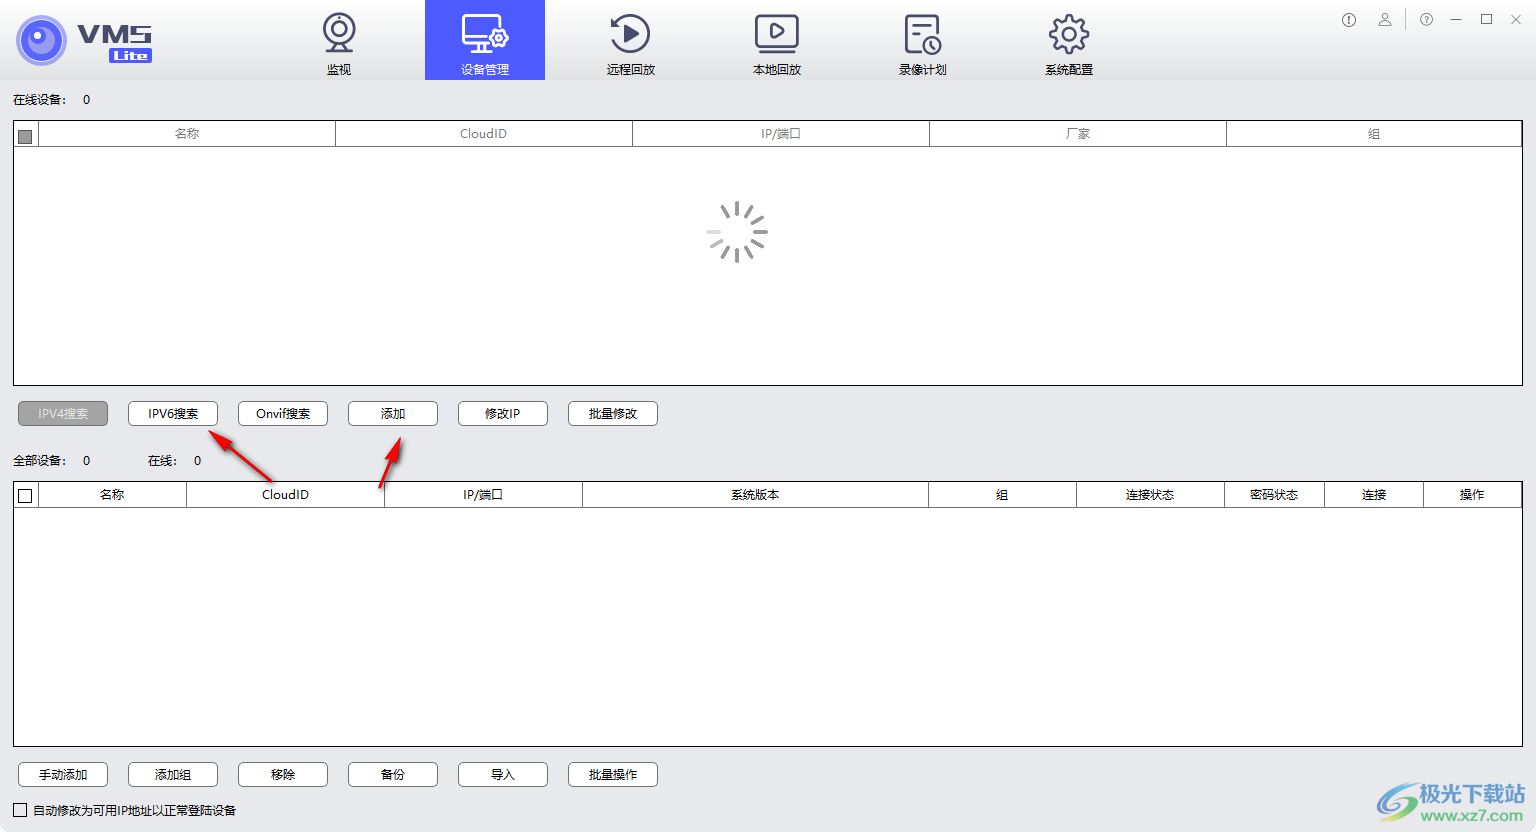The height and width of the screenshot is (832, 1536).
Task: Click the 修改IP button
Action: coord(503,414)
